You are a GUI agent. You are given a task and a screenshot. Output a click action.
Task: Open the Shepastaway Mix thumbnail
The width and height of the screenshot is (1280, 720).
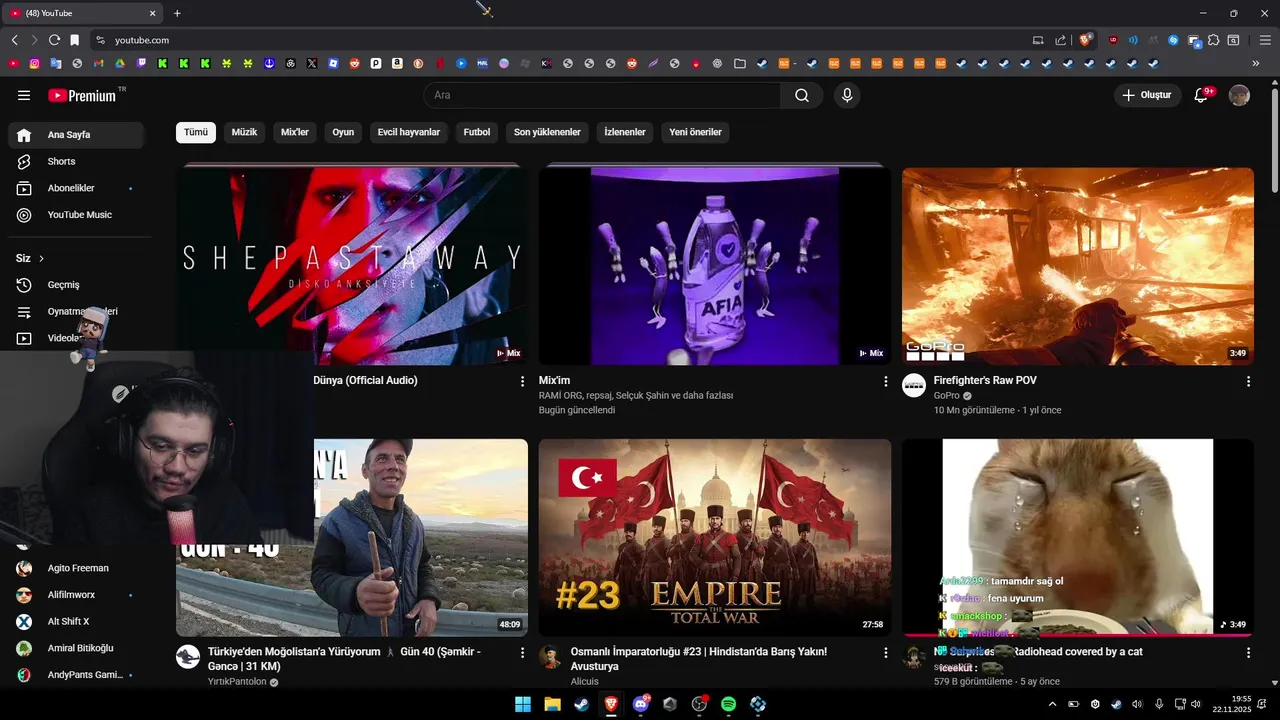pos(352,266)
